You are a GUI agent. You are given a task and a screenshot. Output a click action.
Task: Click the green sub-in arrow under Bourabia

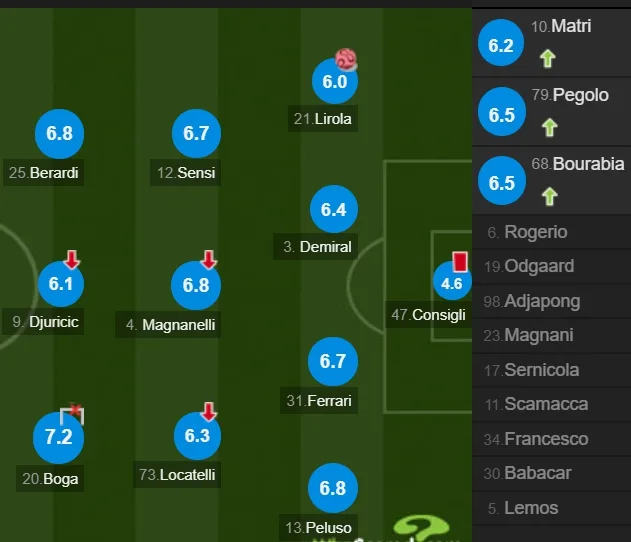click(549, 196)
